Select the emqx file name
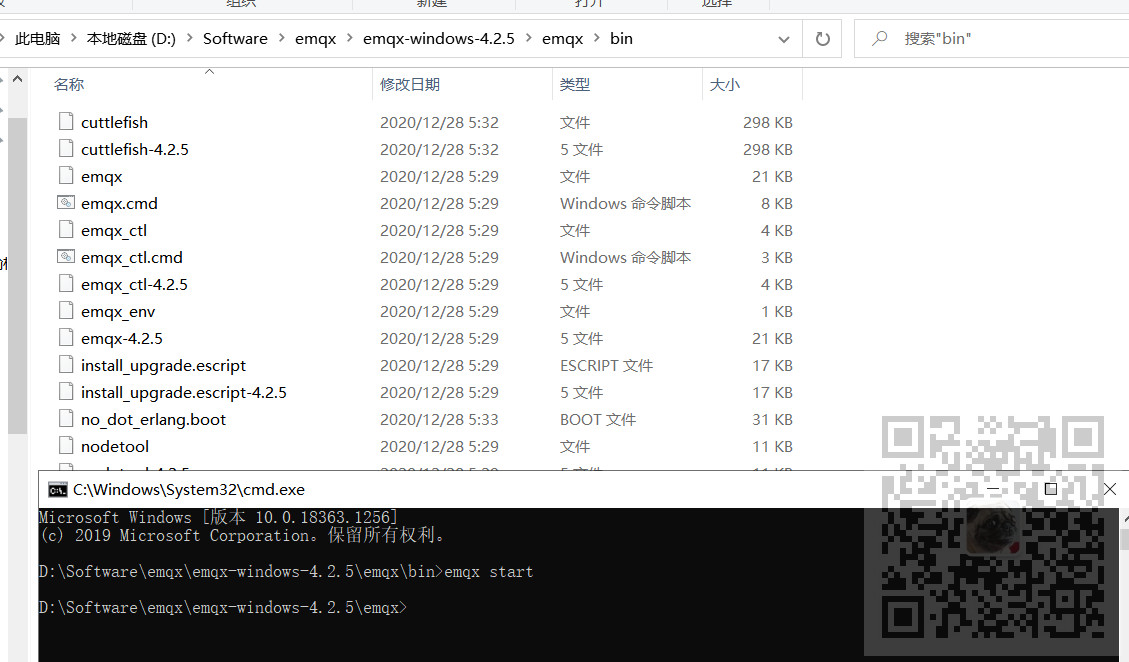 click(x=102, y=176)
